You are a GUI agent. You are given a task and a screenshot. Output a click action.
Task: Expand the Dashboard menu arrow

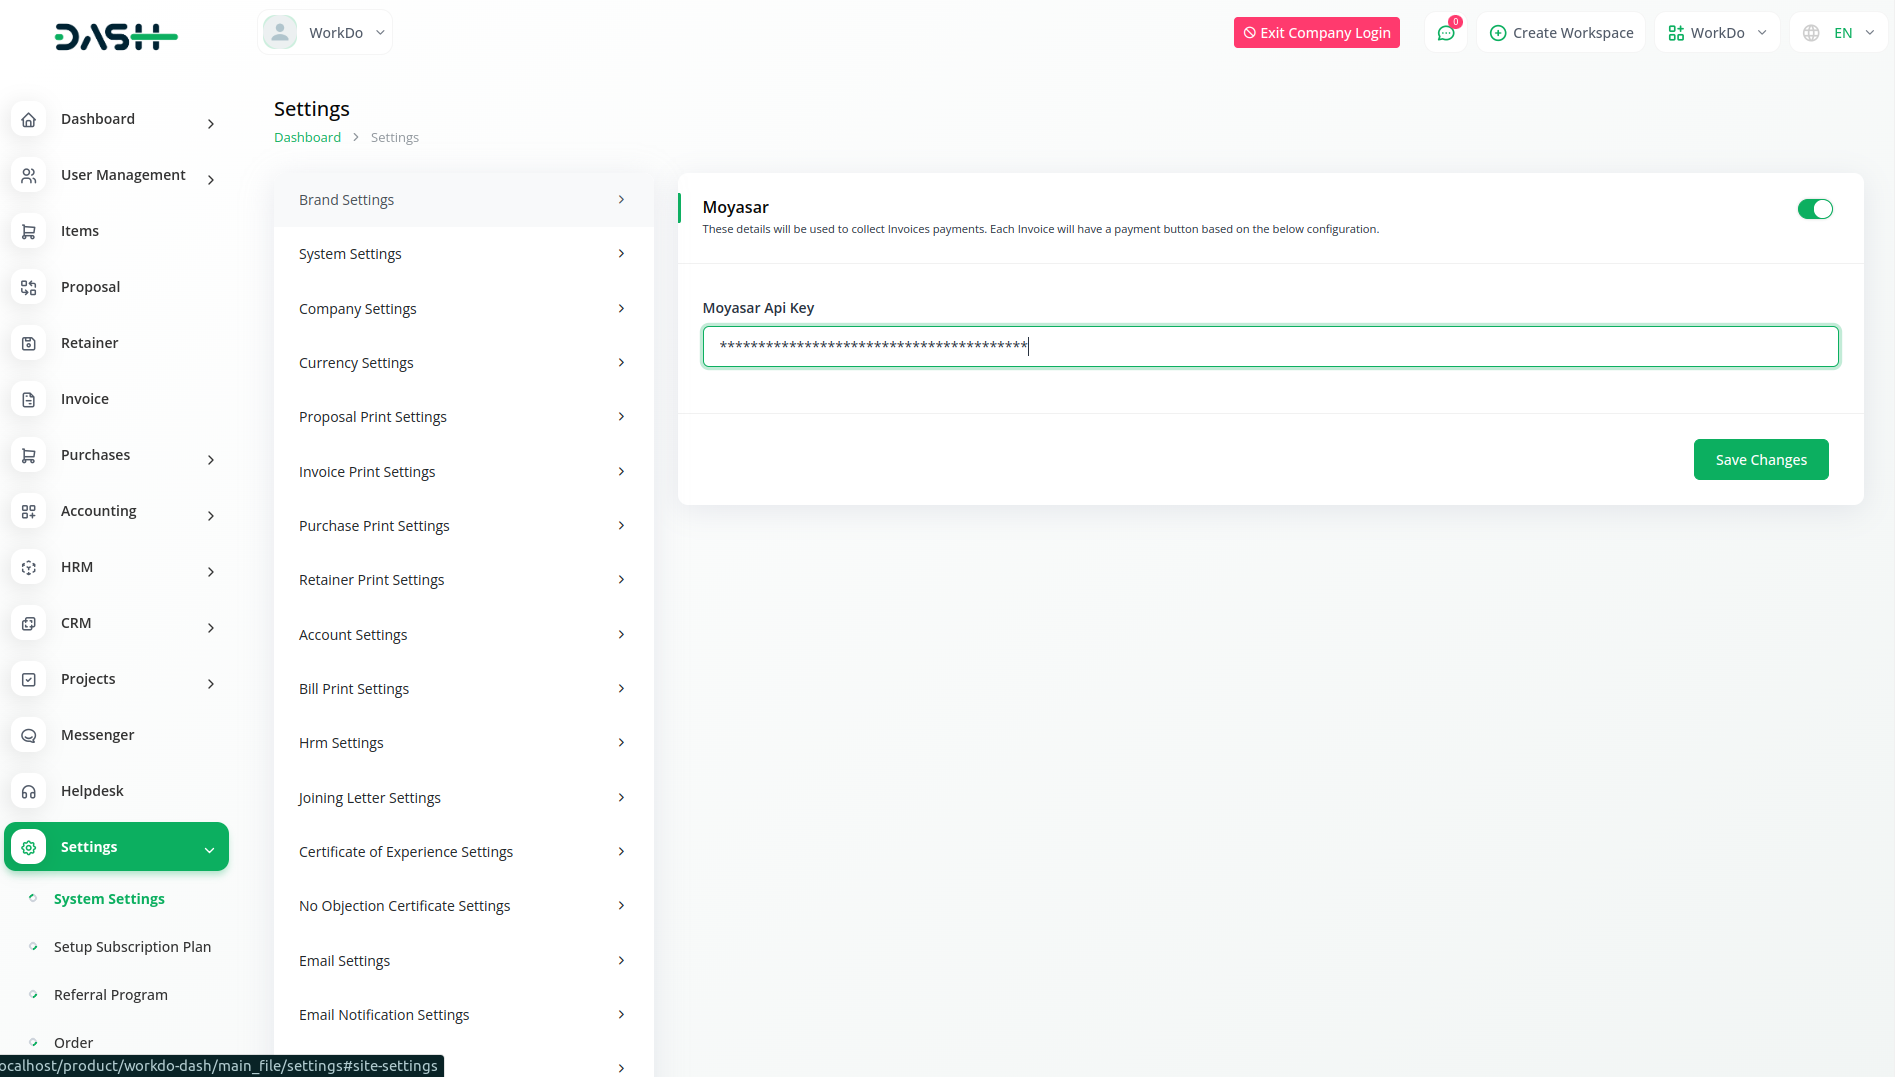tap(210, 124)
